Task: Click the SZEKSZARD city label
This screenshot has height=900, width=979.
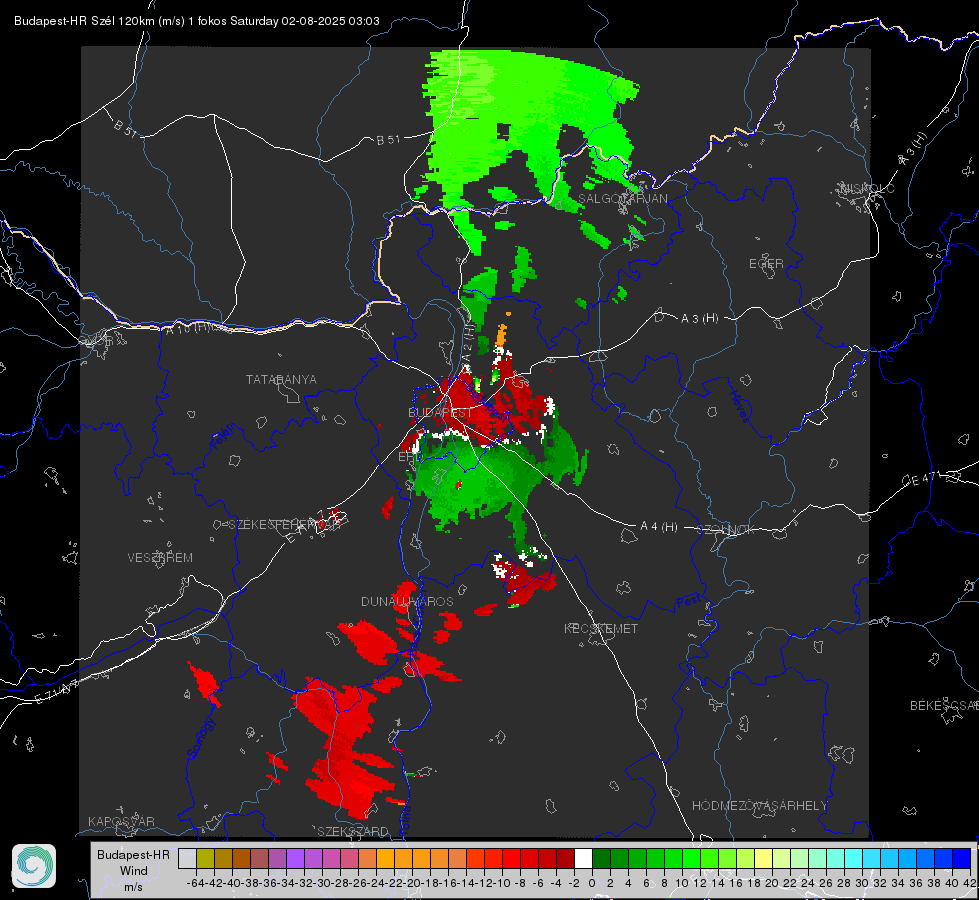Action: click(353, 831)
